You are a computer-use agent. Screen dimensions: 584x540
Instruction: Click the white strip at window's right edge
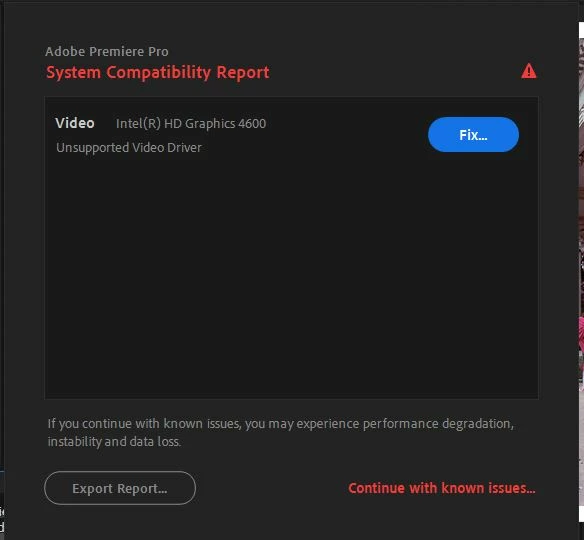point(581,30)
